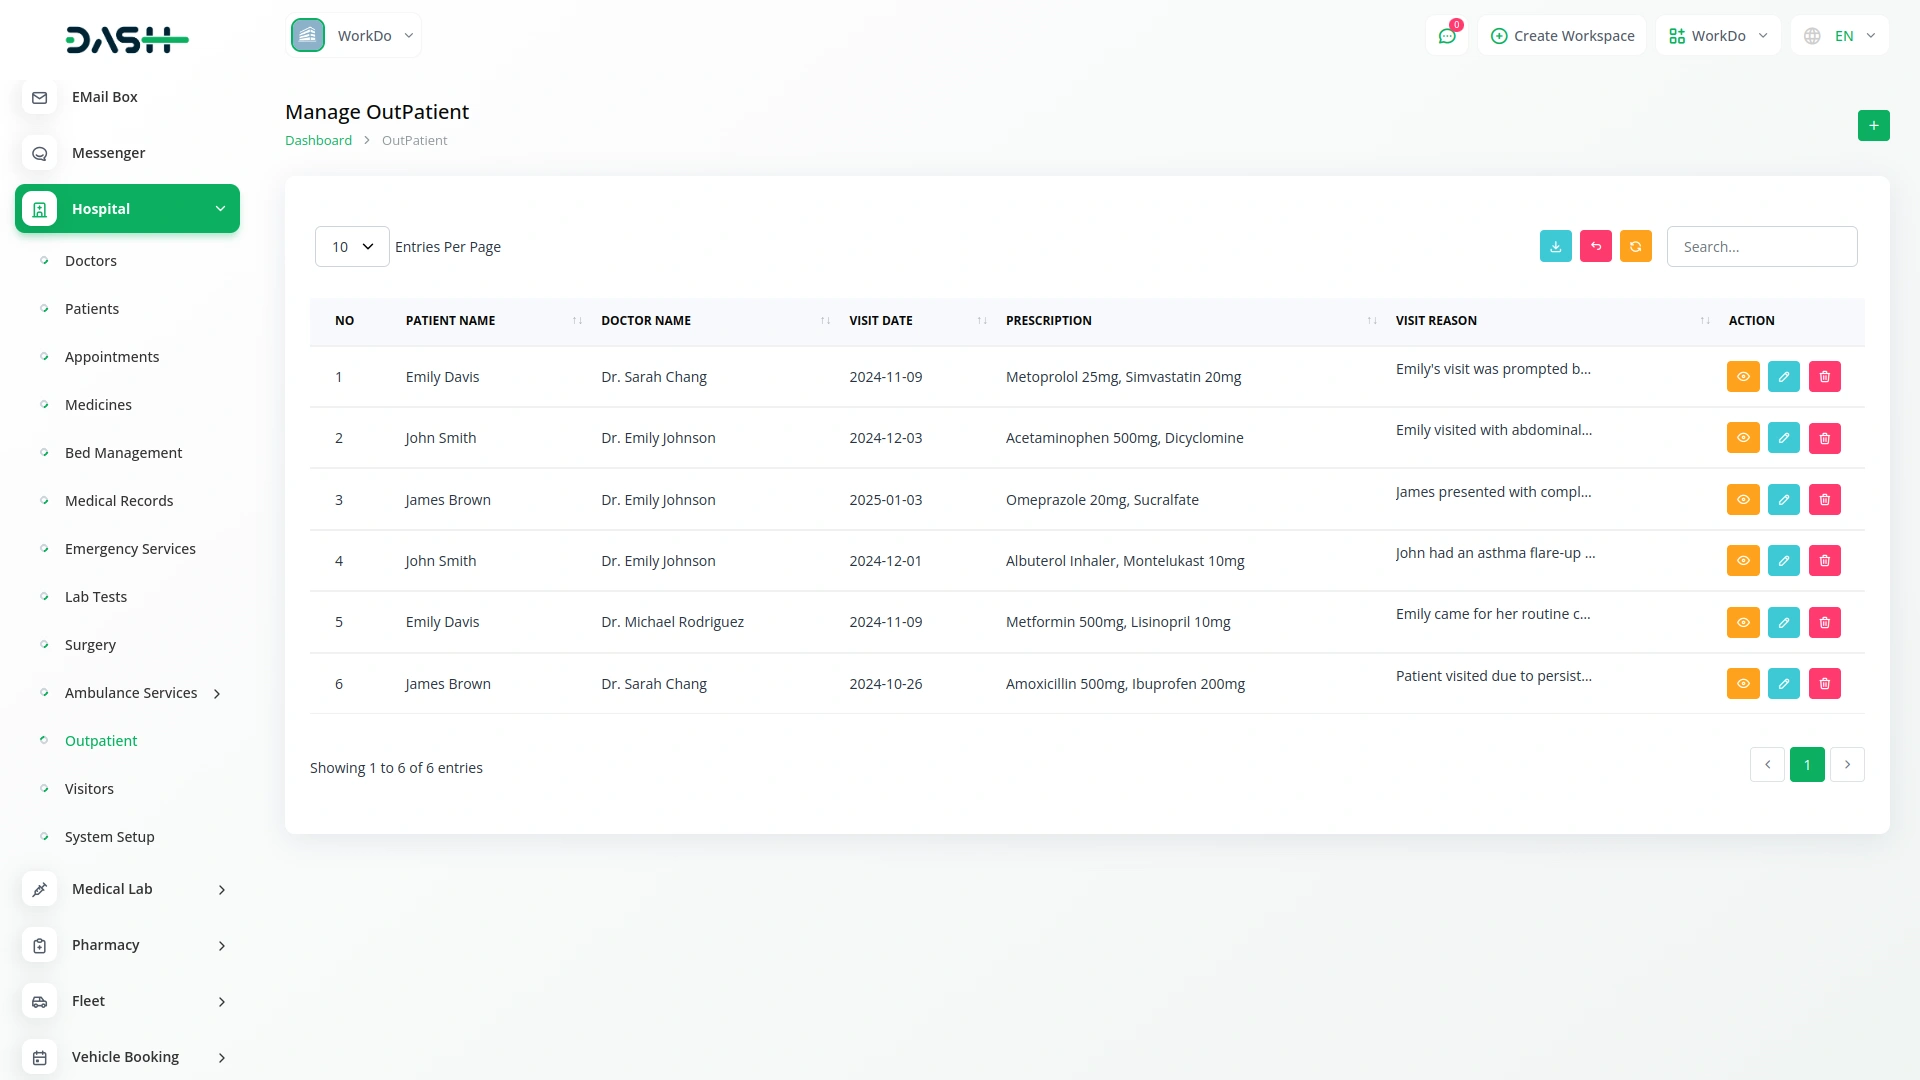Click the Search input field
This screenshot has height=1080, width=1920.
point(1761,246)
